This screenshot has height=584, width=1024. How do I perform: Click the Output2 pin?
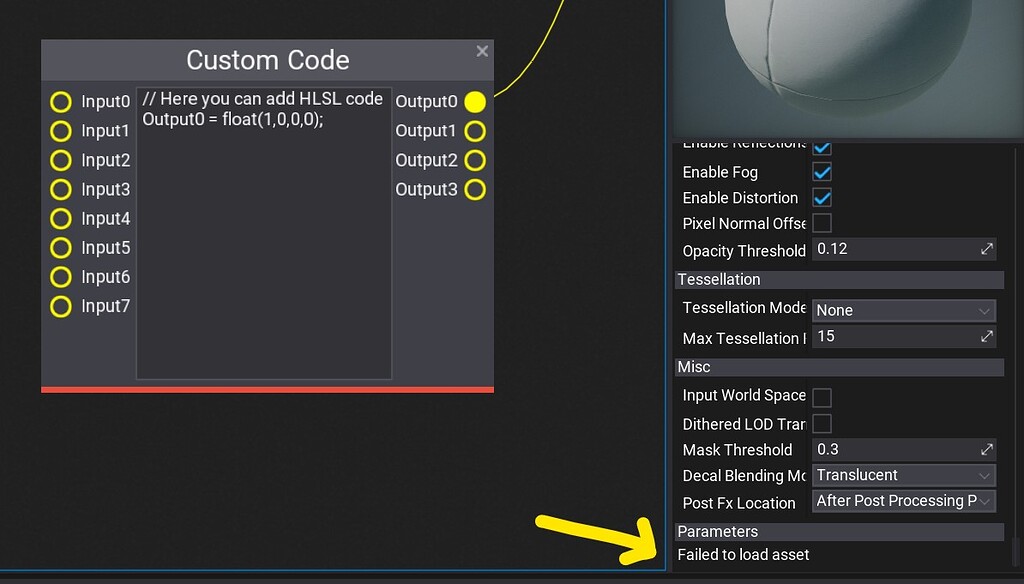[475, 160]
